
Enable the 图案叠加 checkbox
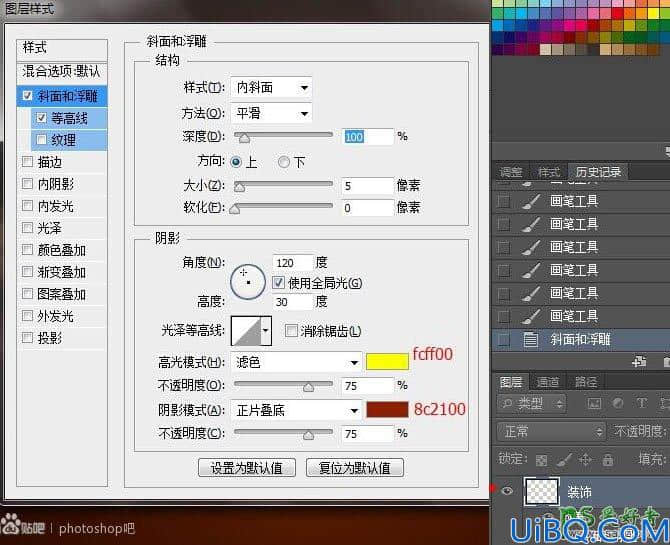(27, 294)
